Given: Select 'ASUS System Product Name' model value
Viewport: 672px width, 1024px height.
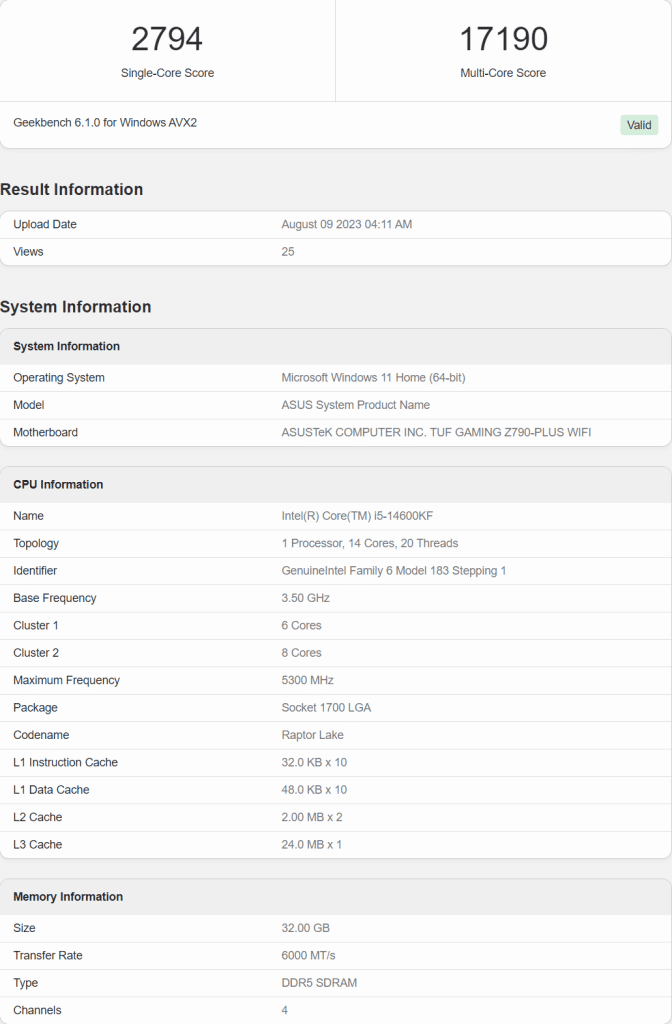Looking at the screenshot, I should 356,406.
